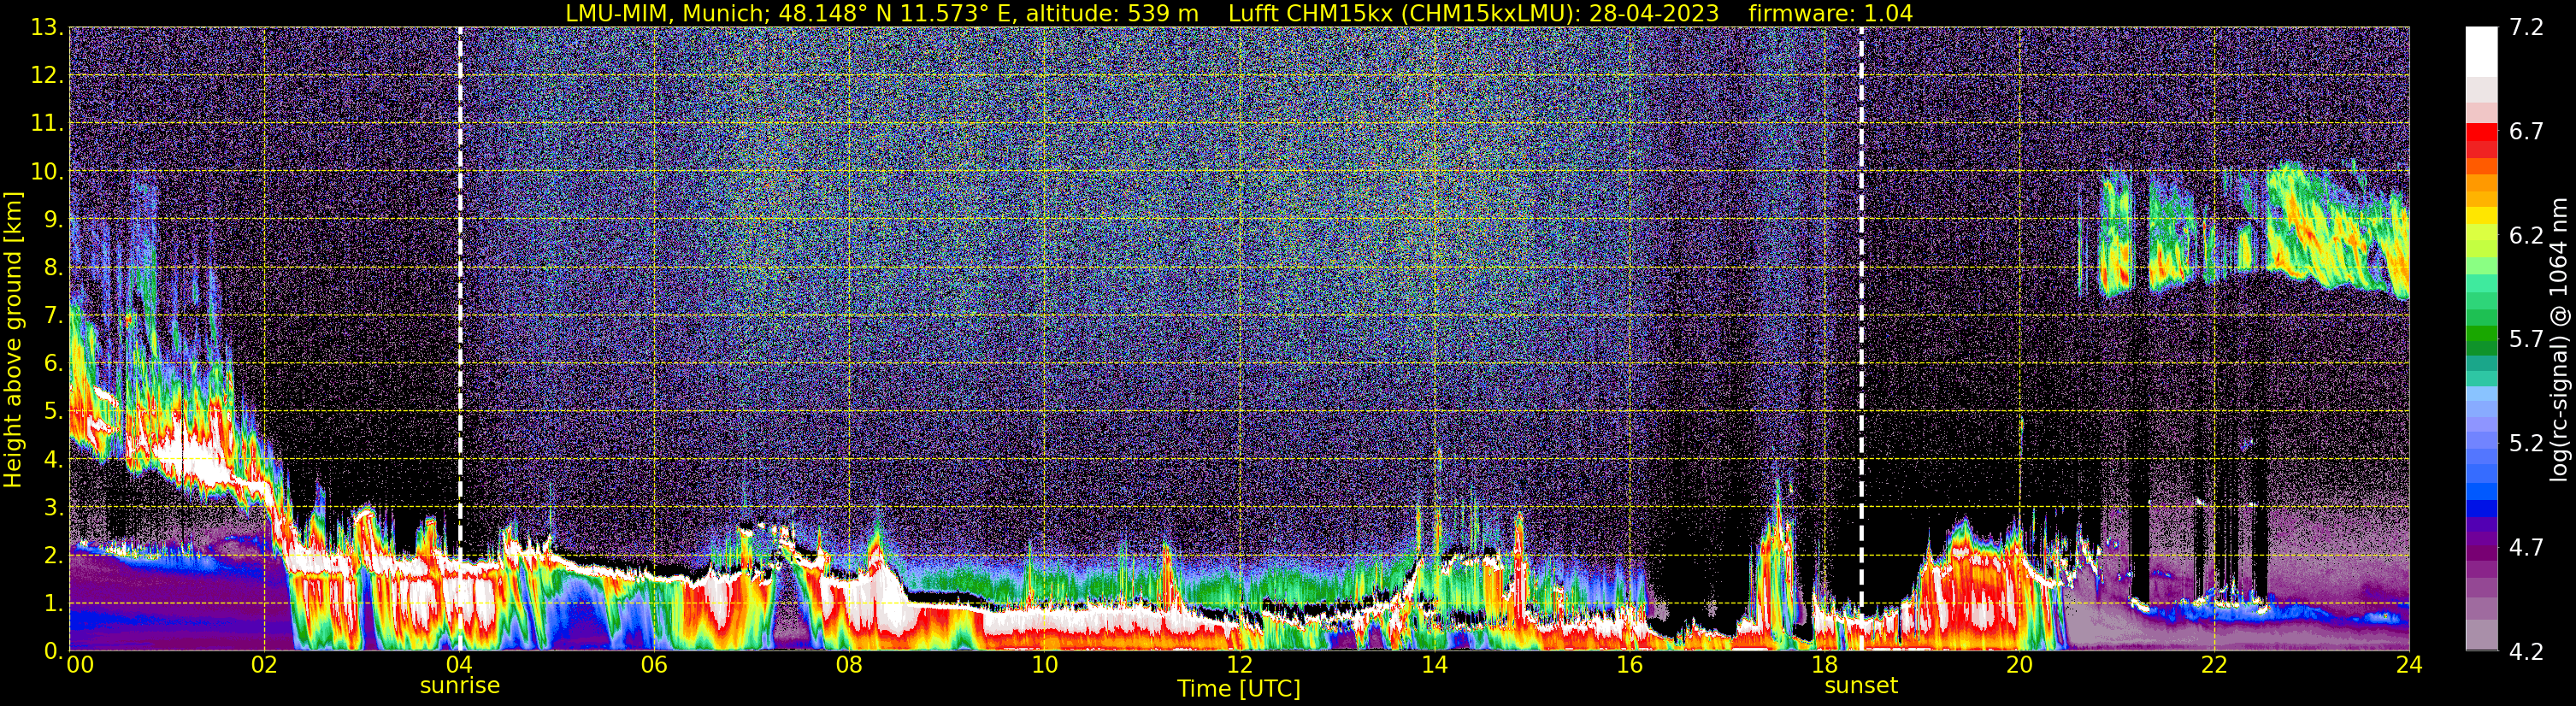This screenshot has height=706, width=2576.
Task: Click the 10. height axis tick label
Action: pos(47,171)
